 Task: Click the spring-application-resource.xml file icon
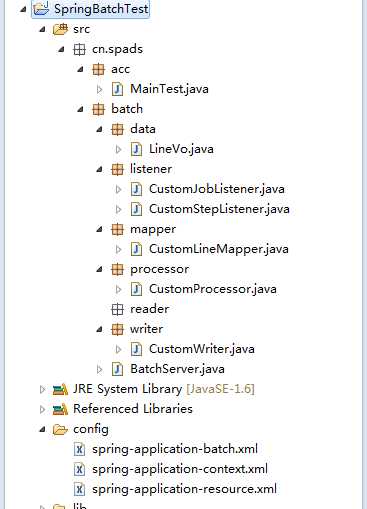79,489
